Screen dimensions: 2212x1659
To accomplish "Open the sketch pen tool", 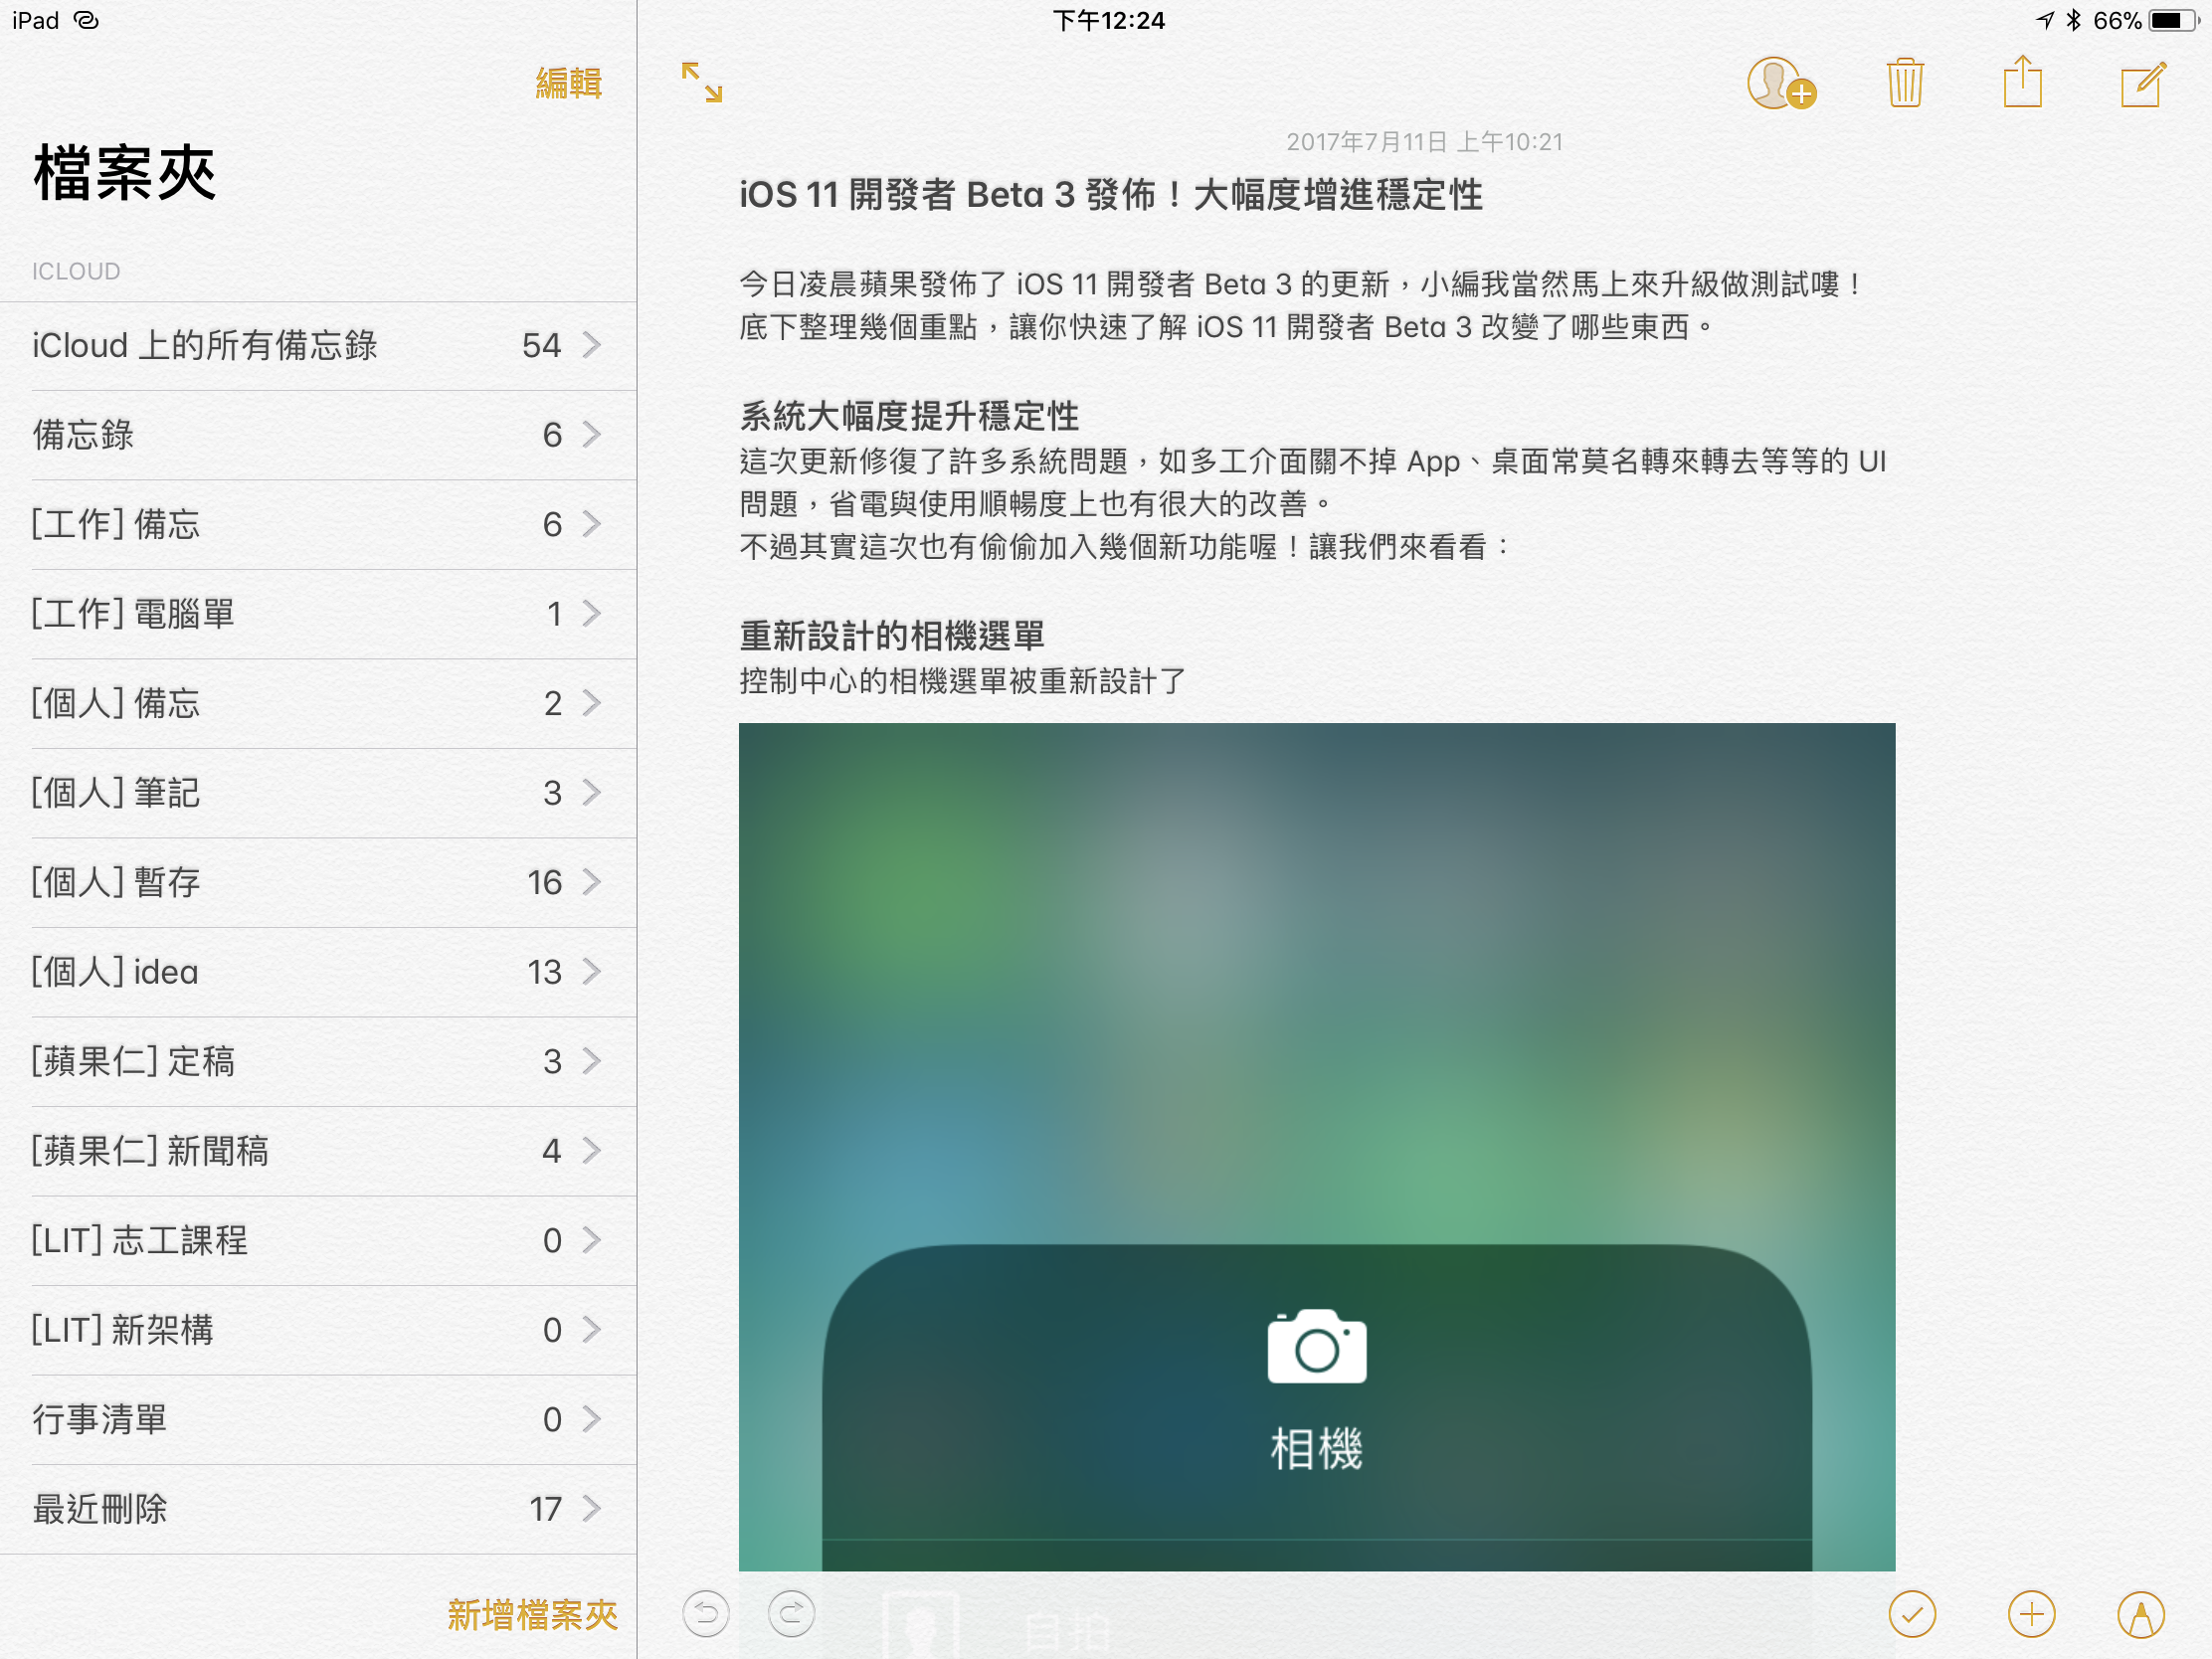I will click(2141, 1614).
